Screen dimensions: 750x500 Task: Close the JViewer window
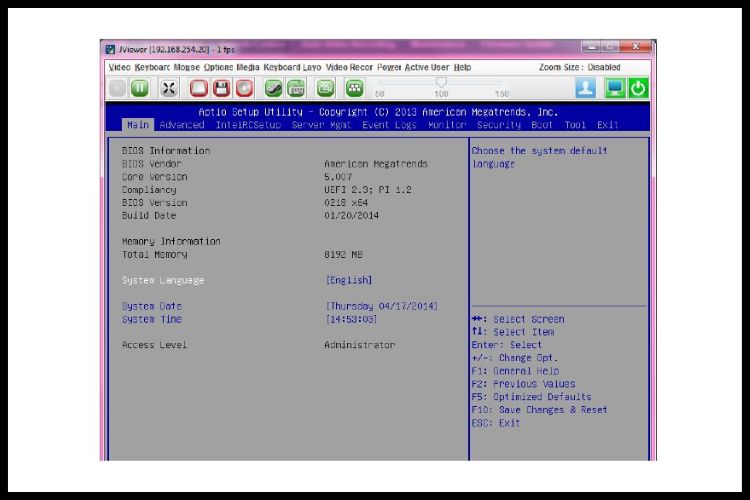point(636,46)
